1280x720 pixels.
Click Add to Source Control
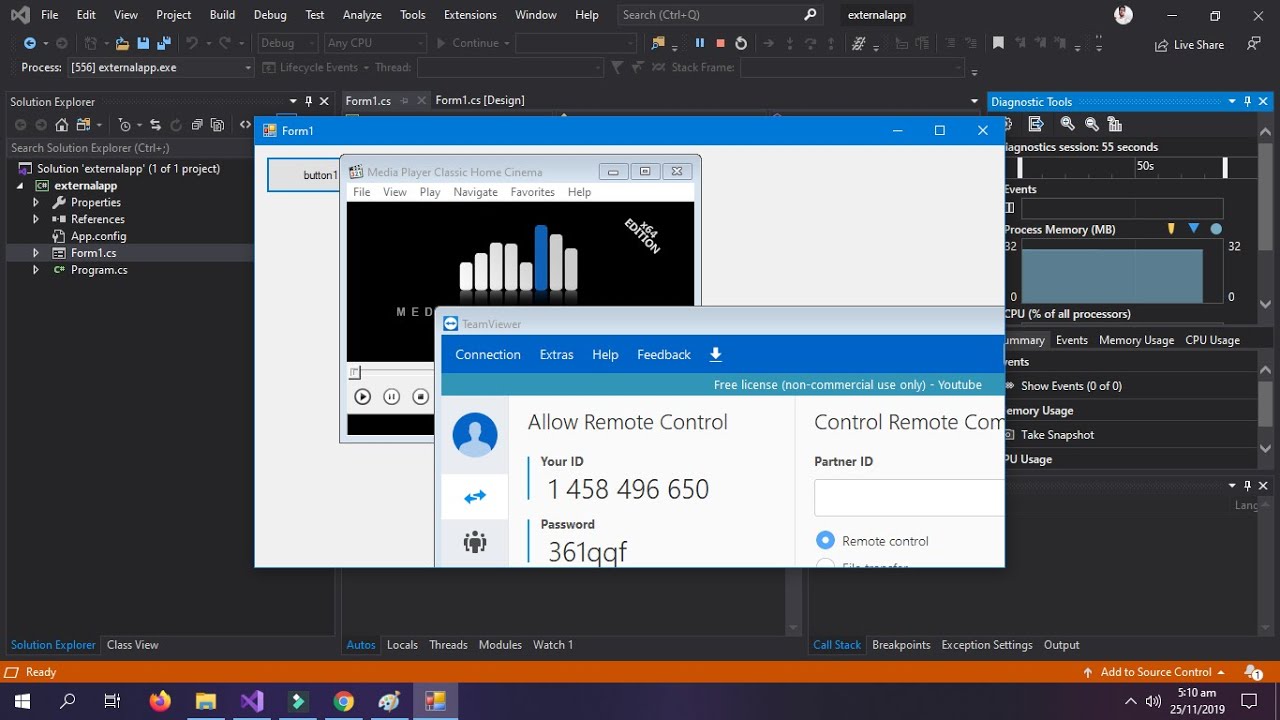coord(1155,672)
